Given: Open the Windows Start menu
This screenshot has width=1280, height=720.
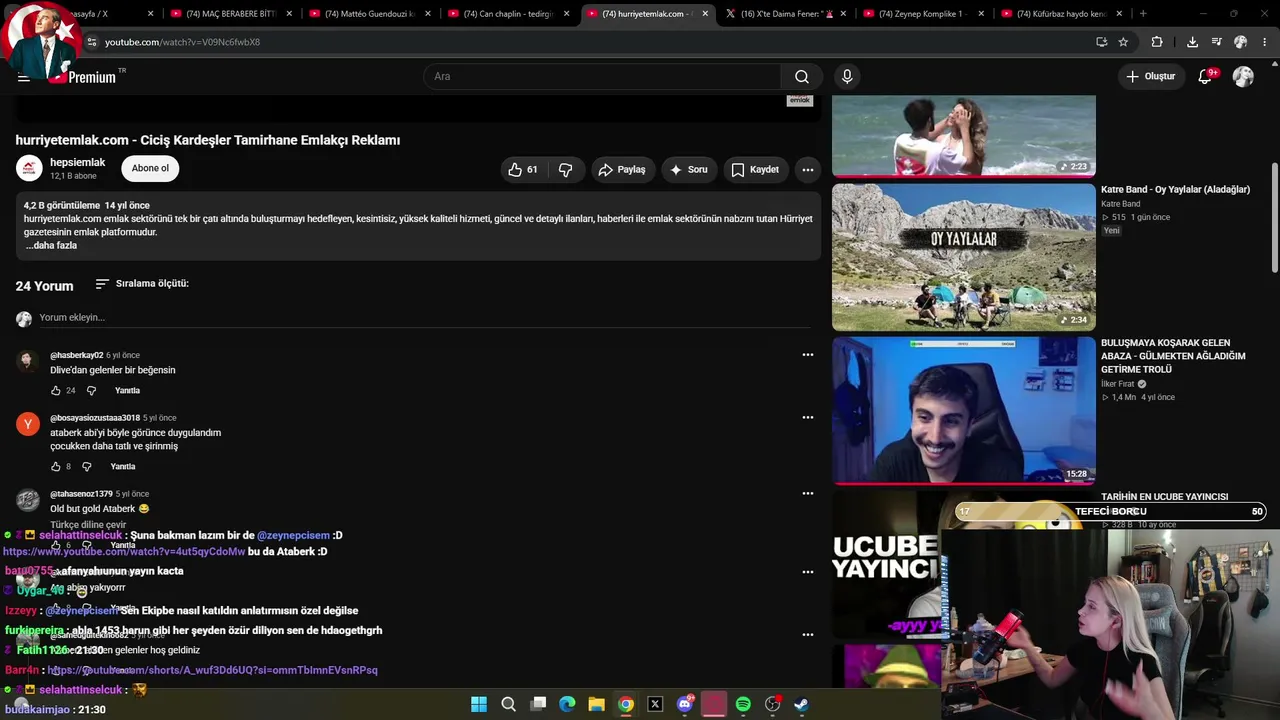Looking at the screenshot, I should coord(479,704).
